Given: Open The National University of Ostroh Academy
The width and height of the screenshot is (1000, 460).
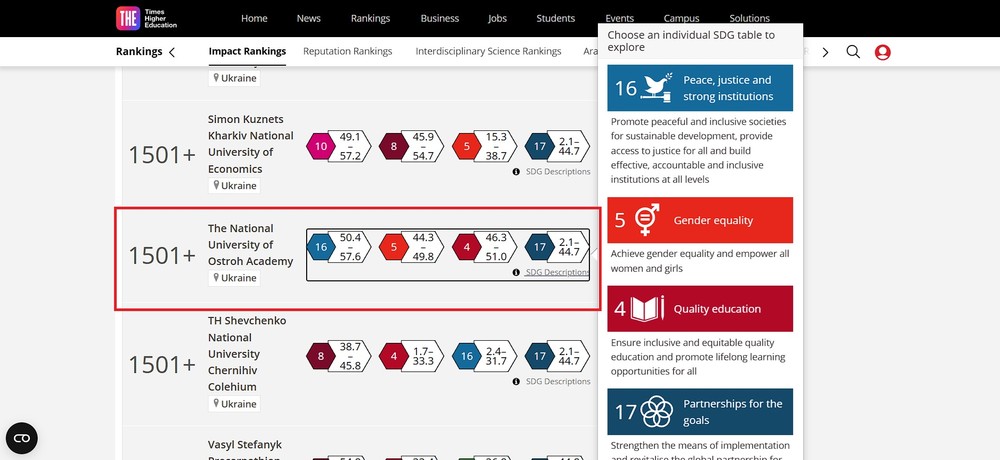Looking at the screenshot, I should pos(251,244).
